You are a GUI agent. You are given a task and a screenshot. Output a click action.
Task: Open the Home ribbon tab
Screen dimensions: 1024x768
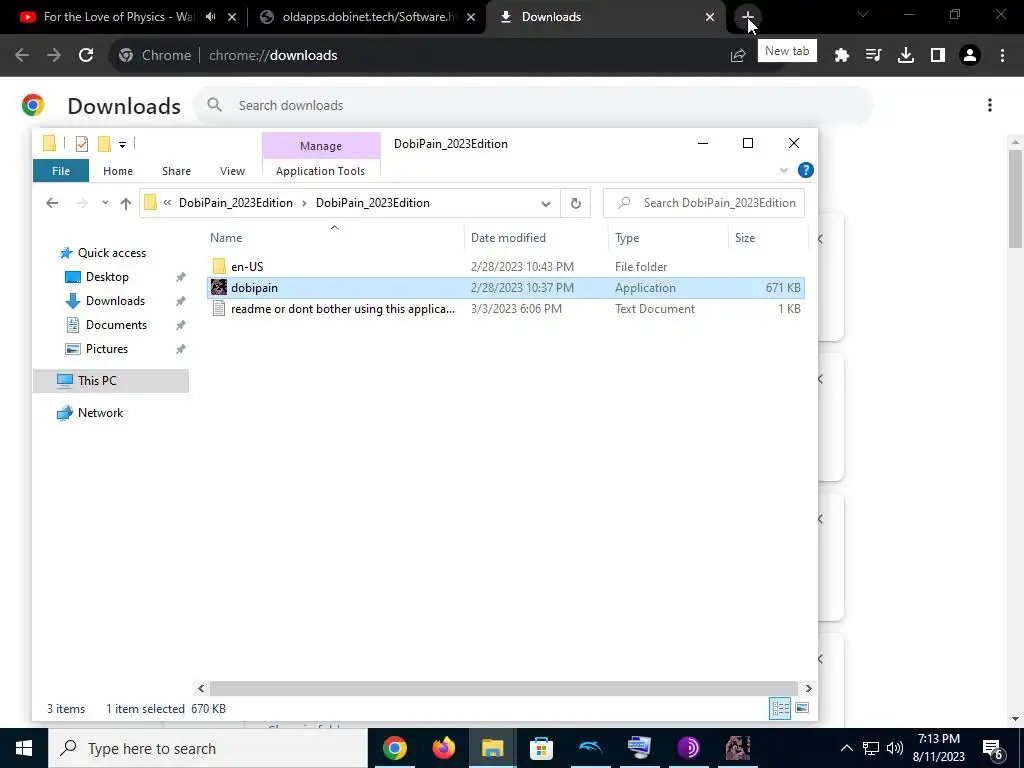(x=118, y=171)
